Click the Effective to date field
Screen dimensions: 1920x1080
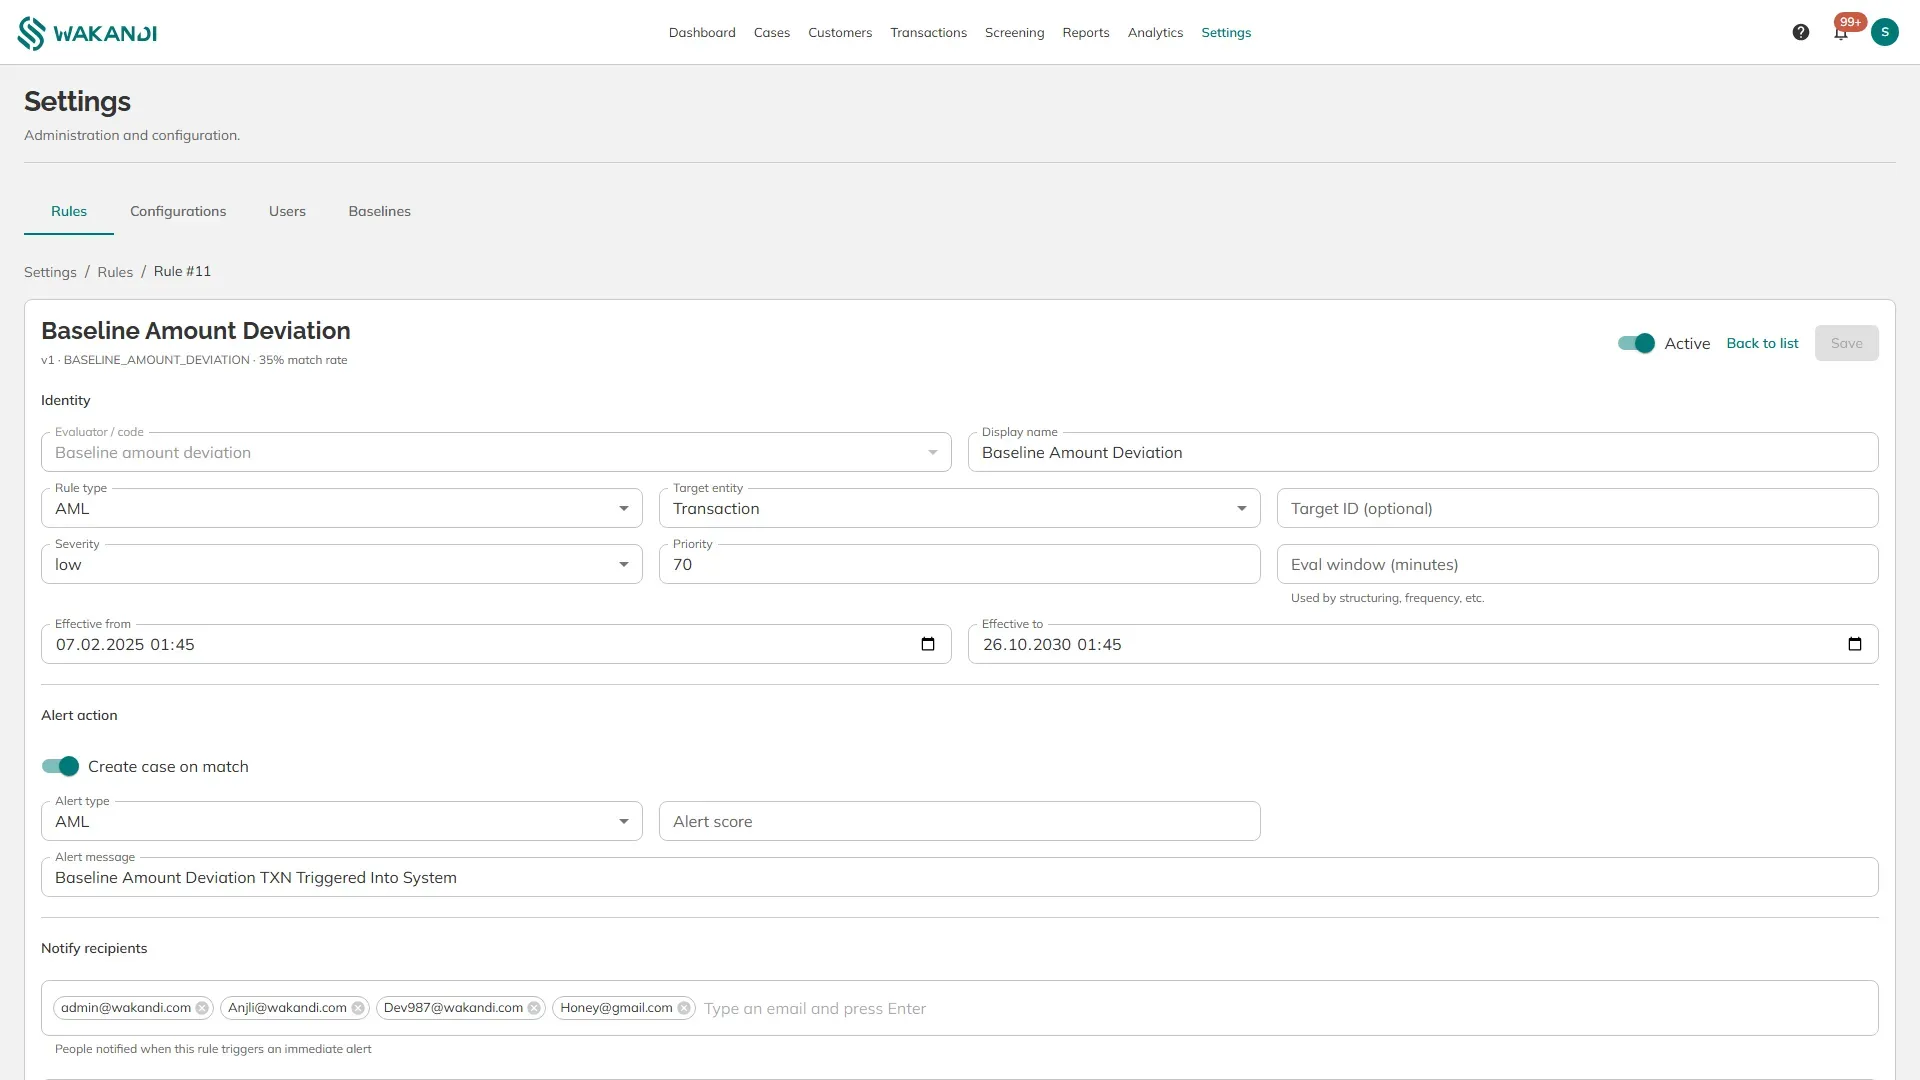click(1423, 644)
